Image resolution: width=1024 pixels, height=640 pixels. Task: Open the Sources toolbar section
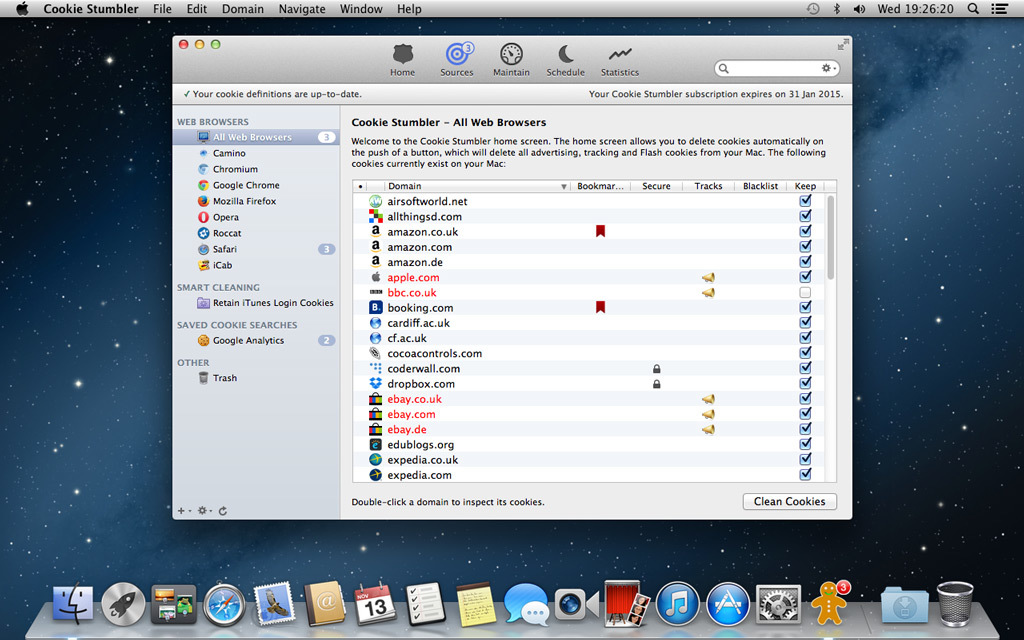(456, 60)
